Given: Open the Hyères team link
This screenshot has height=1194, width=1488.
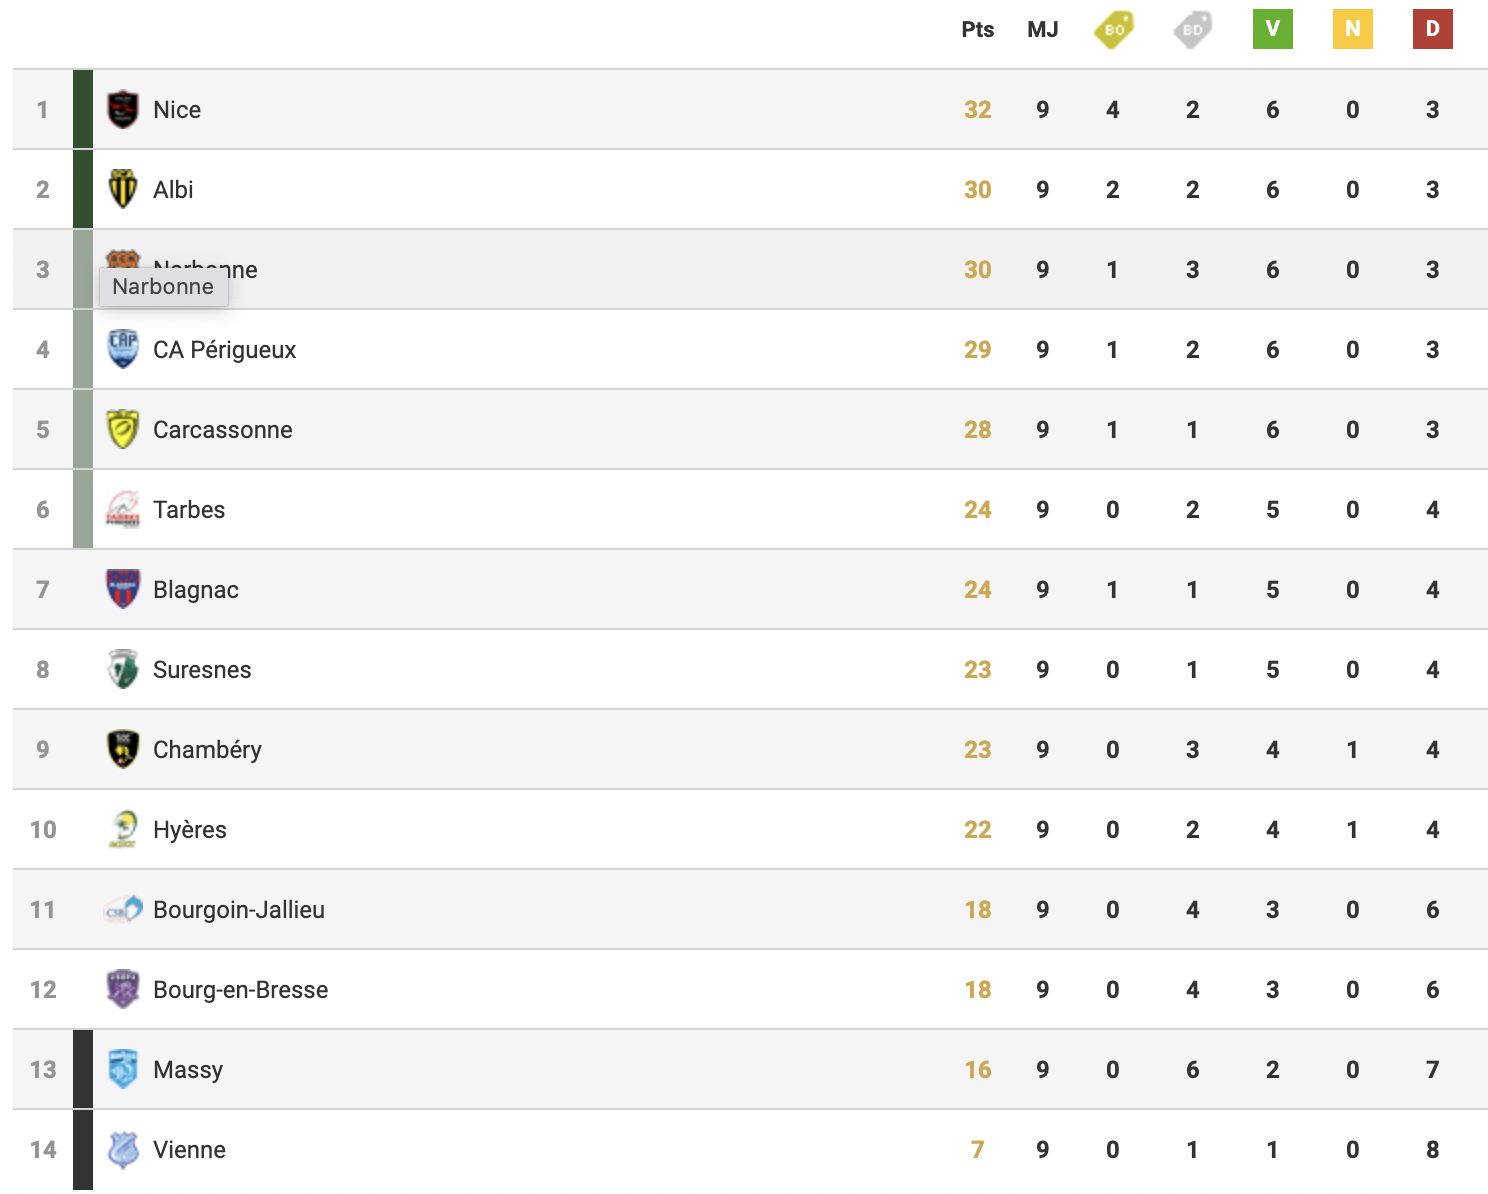Looking at the screenshot, I should tap(190, 829).
